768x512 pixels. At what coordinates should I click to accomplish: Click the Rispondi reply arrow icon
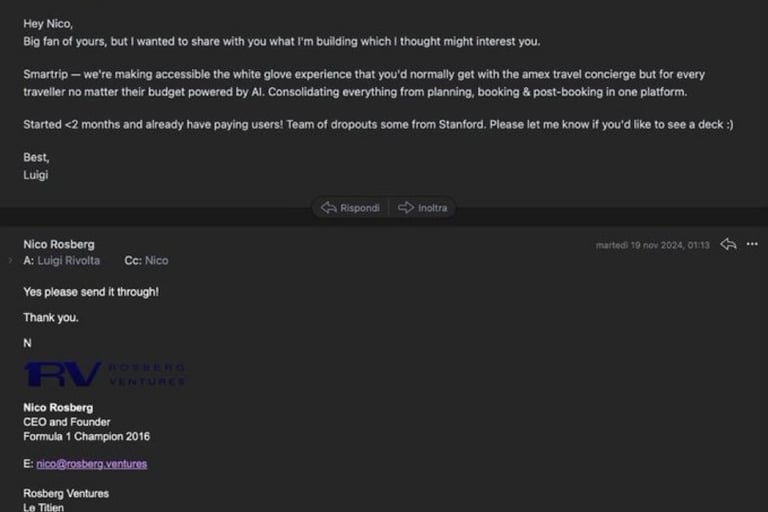tap(329, 208)
